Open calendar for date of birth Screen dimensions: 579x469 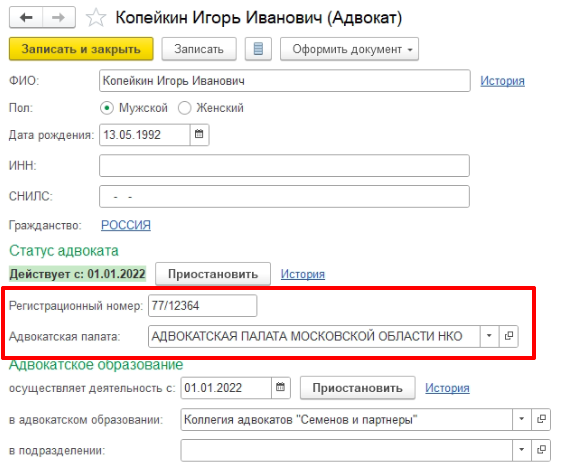coord(199,134)
